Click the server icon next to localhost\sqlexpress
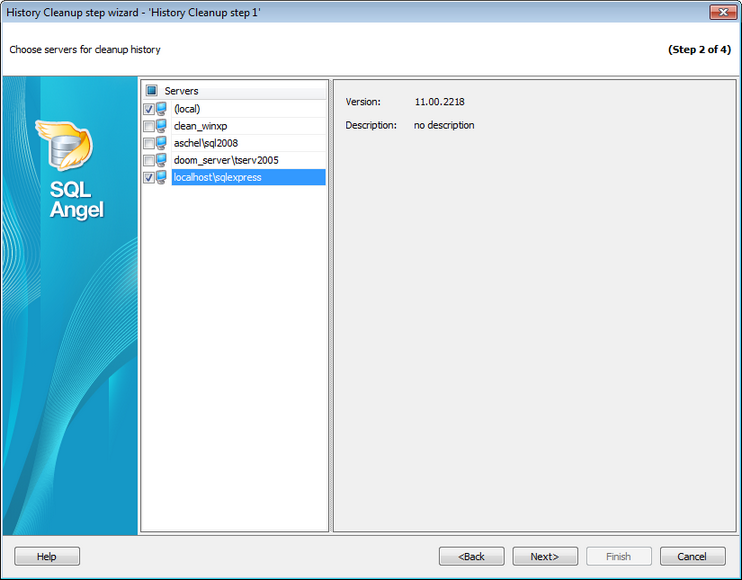 pyautogui.click(x=161, y=177)
